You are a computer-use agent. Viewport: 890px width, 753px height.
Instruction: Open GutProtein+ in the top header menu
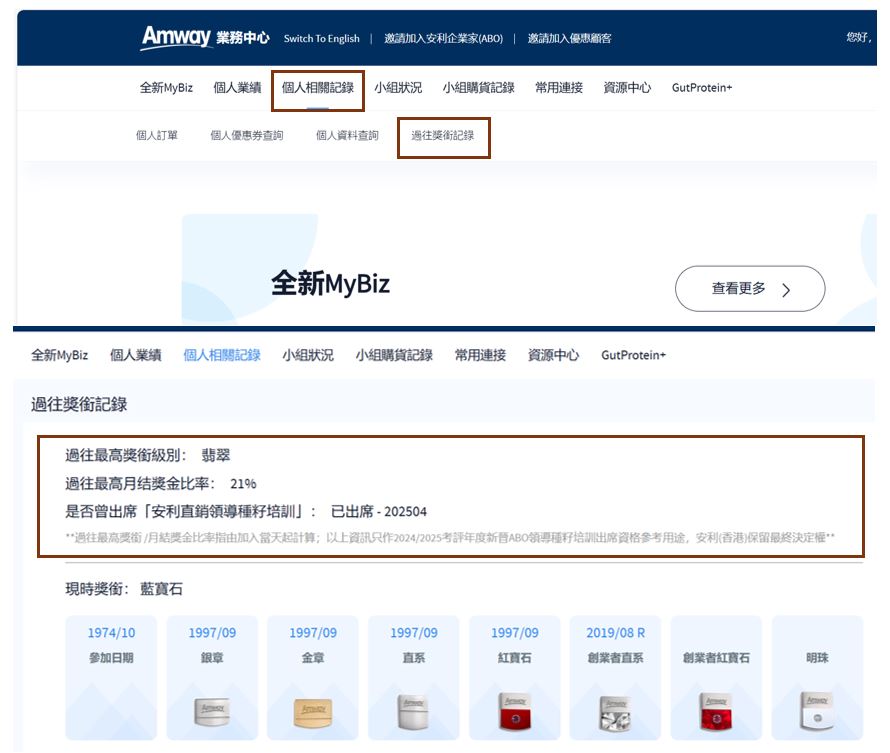(702, 88)
